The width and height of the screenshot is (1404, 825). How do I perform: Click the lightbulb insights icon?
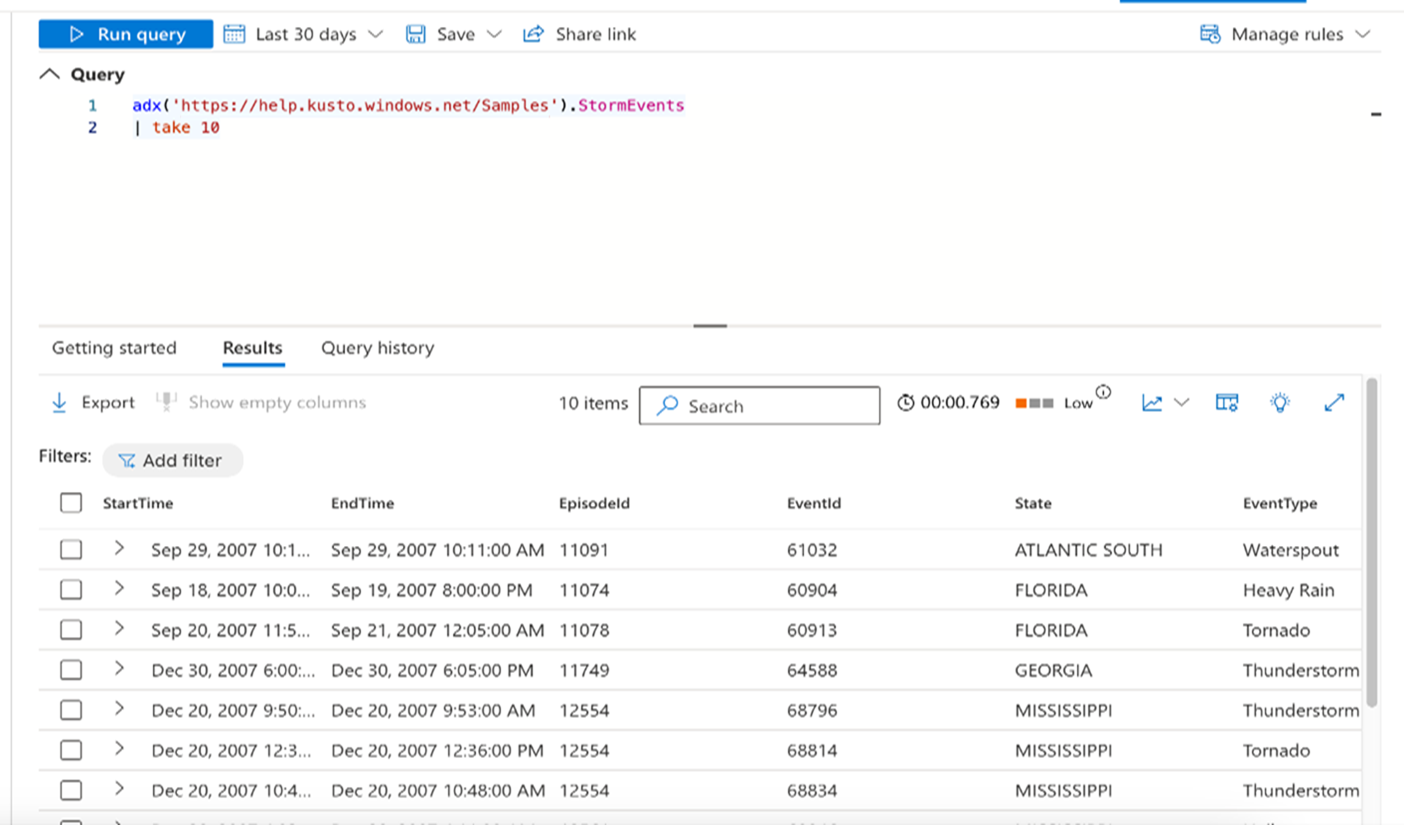click(1280, 403)
